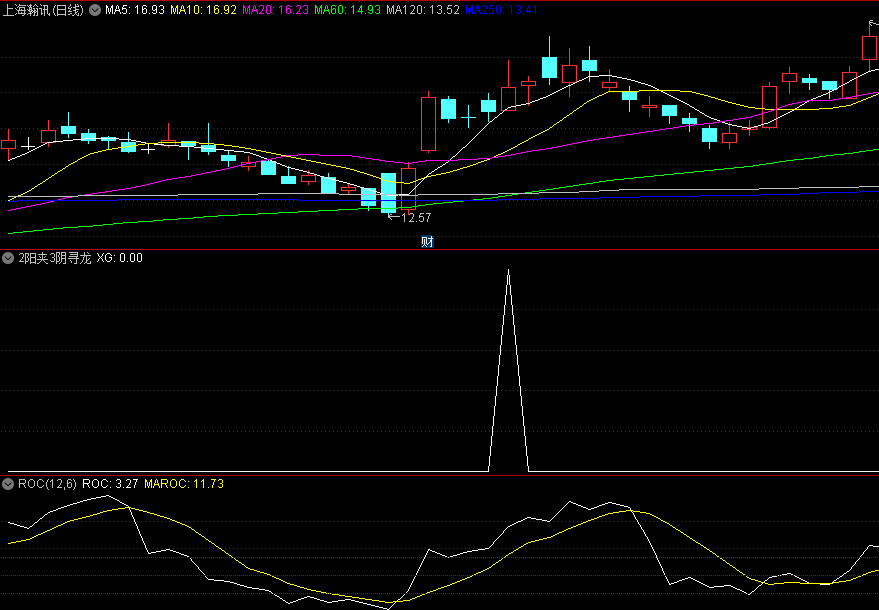Click the 12.57 low price label
The width and height of the screenshot is (879, 610).
click(416, 218)
